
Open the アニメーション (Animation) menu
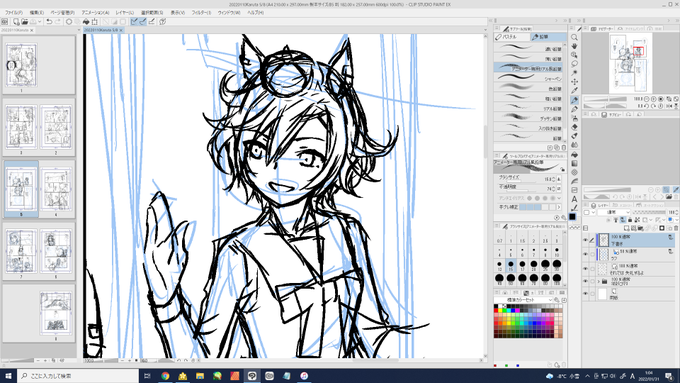[x=95, y=13]
